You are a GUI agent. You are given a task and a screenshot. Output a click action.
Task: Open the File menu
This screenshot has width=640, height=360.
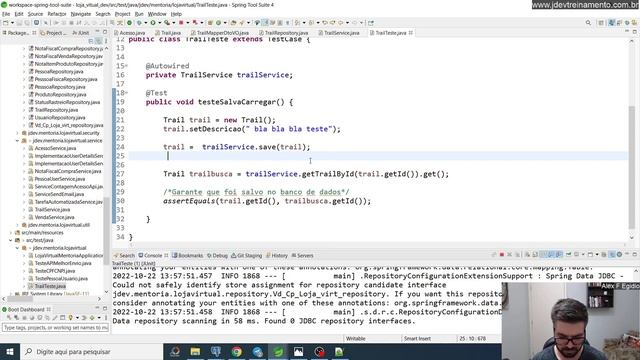point(6,14)
